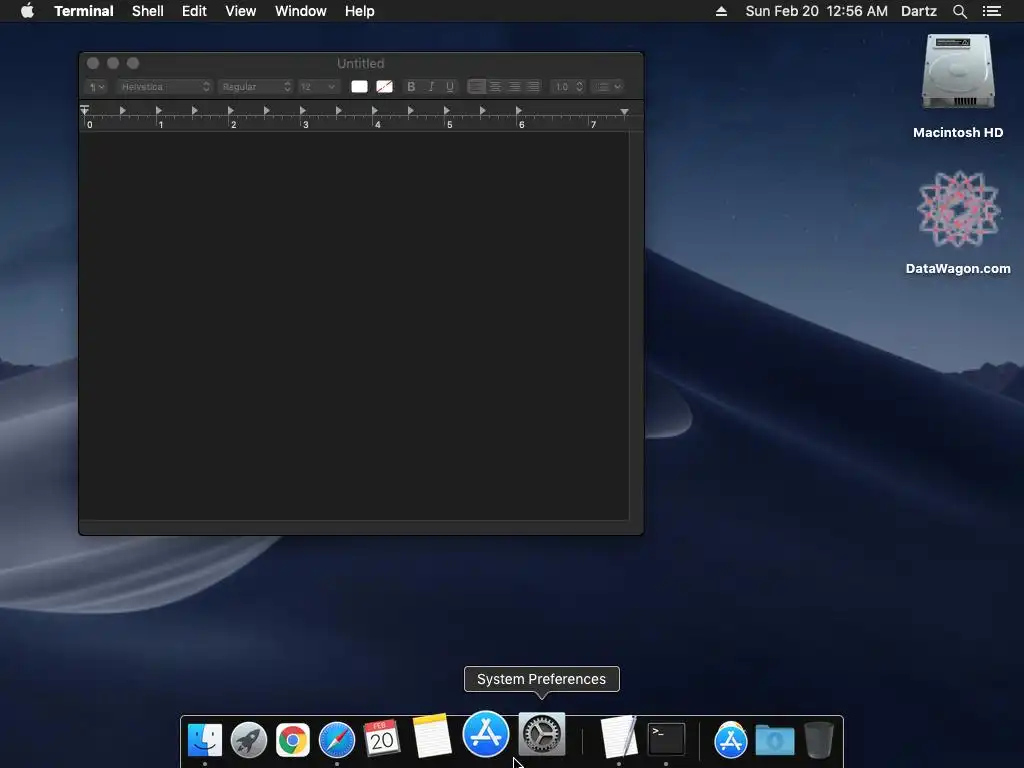1024x768 pixels.
Task: Open Safari compass icon in Dock
Action: point(336,740)
